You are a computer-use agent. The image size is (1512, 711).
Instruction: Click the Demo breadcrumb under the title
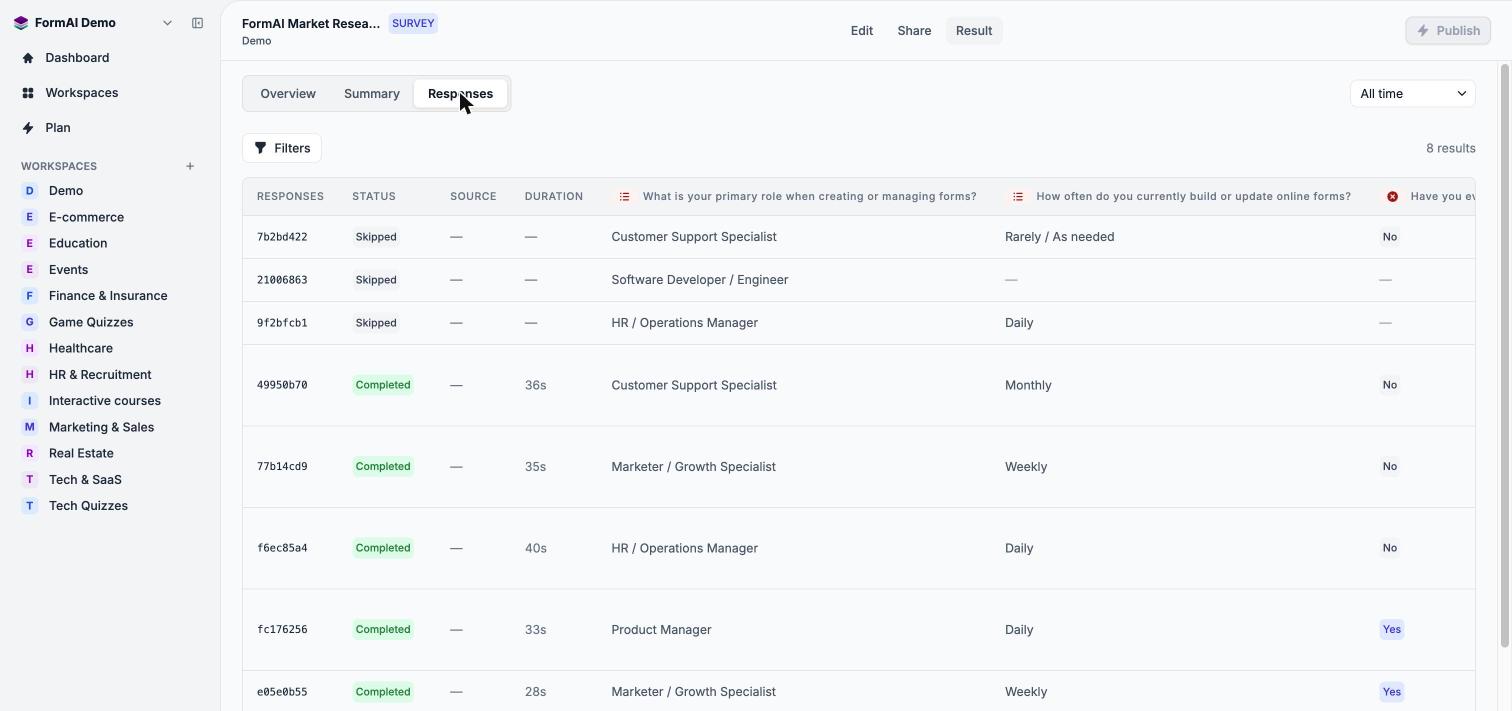[x=256, y=41]
